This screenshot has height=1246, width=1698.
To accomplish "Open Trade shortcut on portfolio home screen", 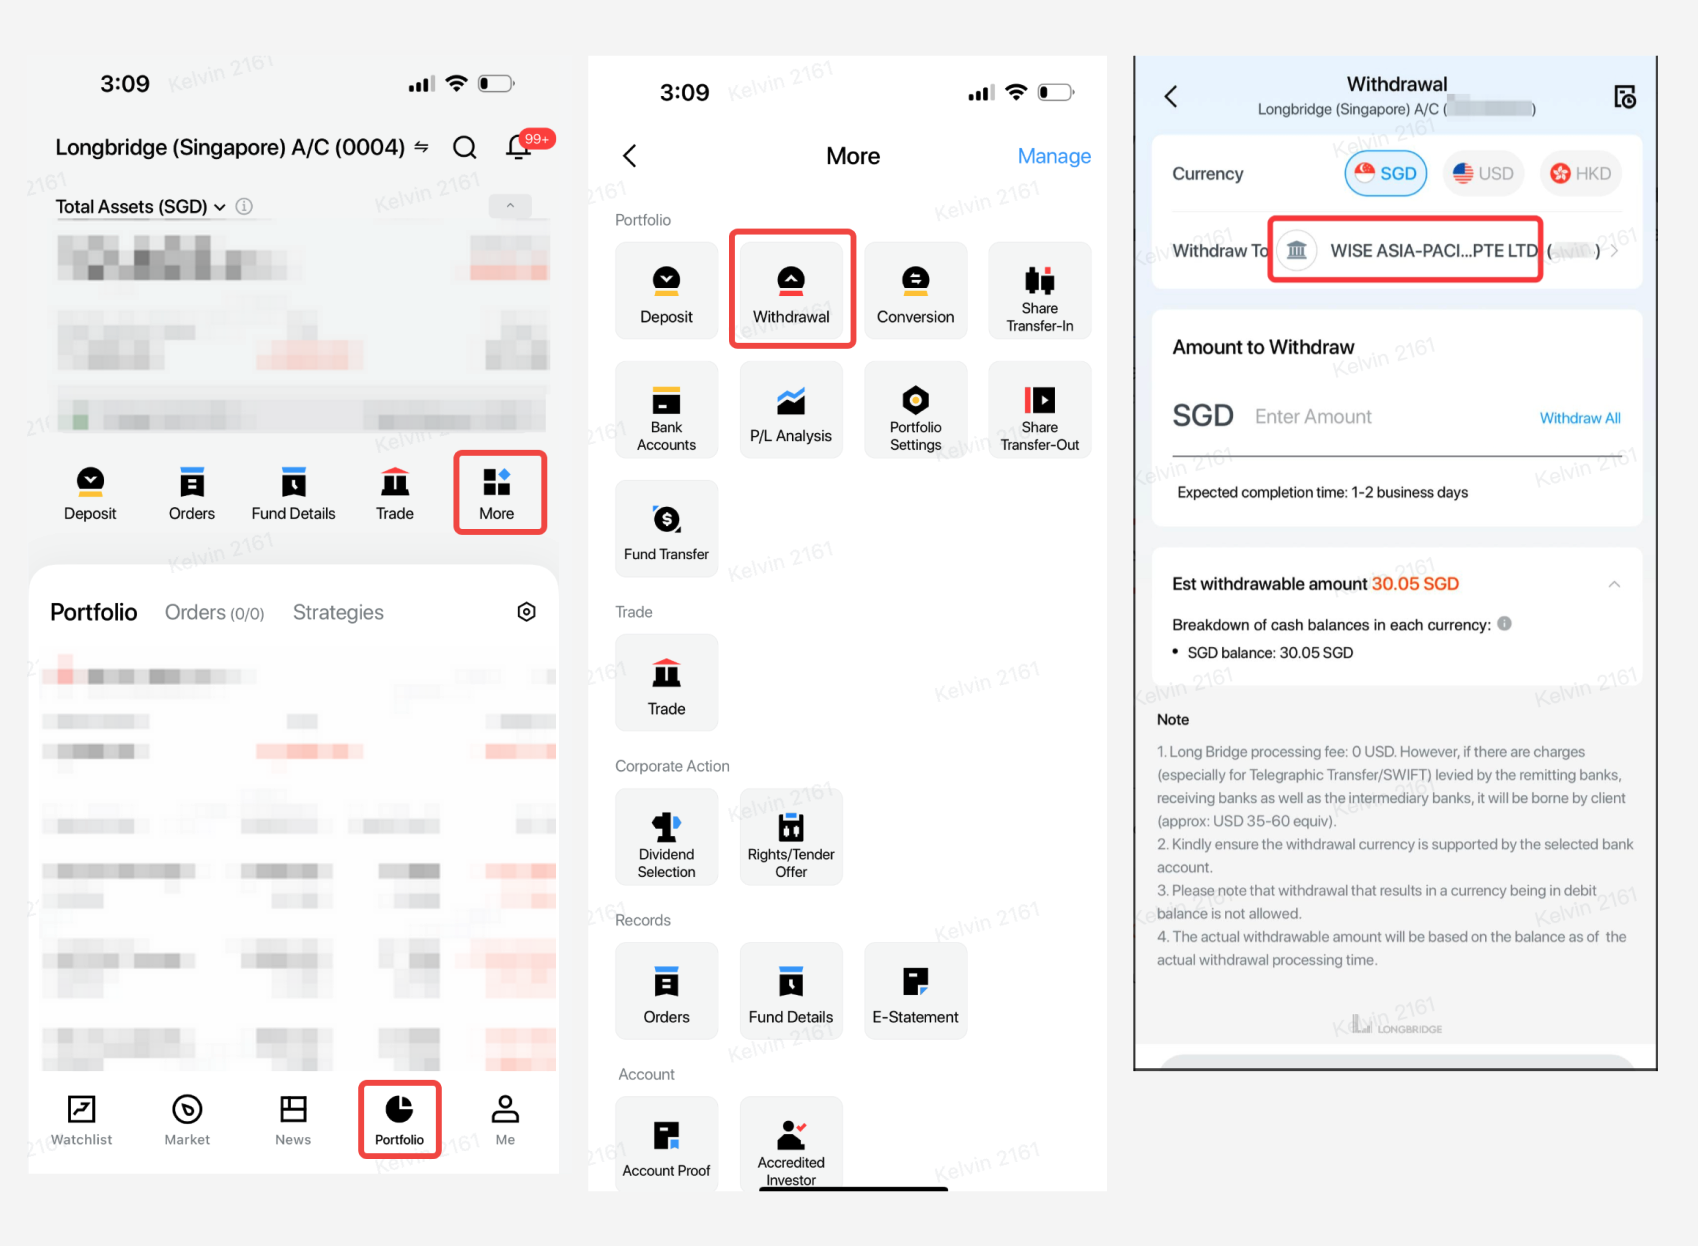I will (395, 493).
